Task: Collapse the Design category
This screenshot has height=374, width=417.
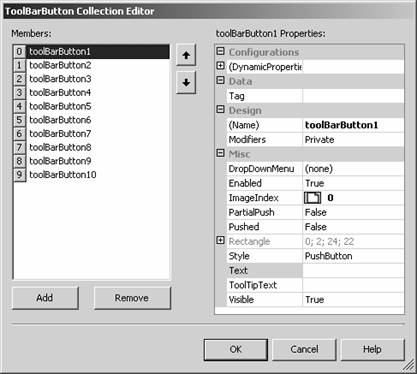Action: point(220,109)
